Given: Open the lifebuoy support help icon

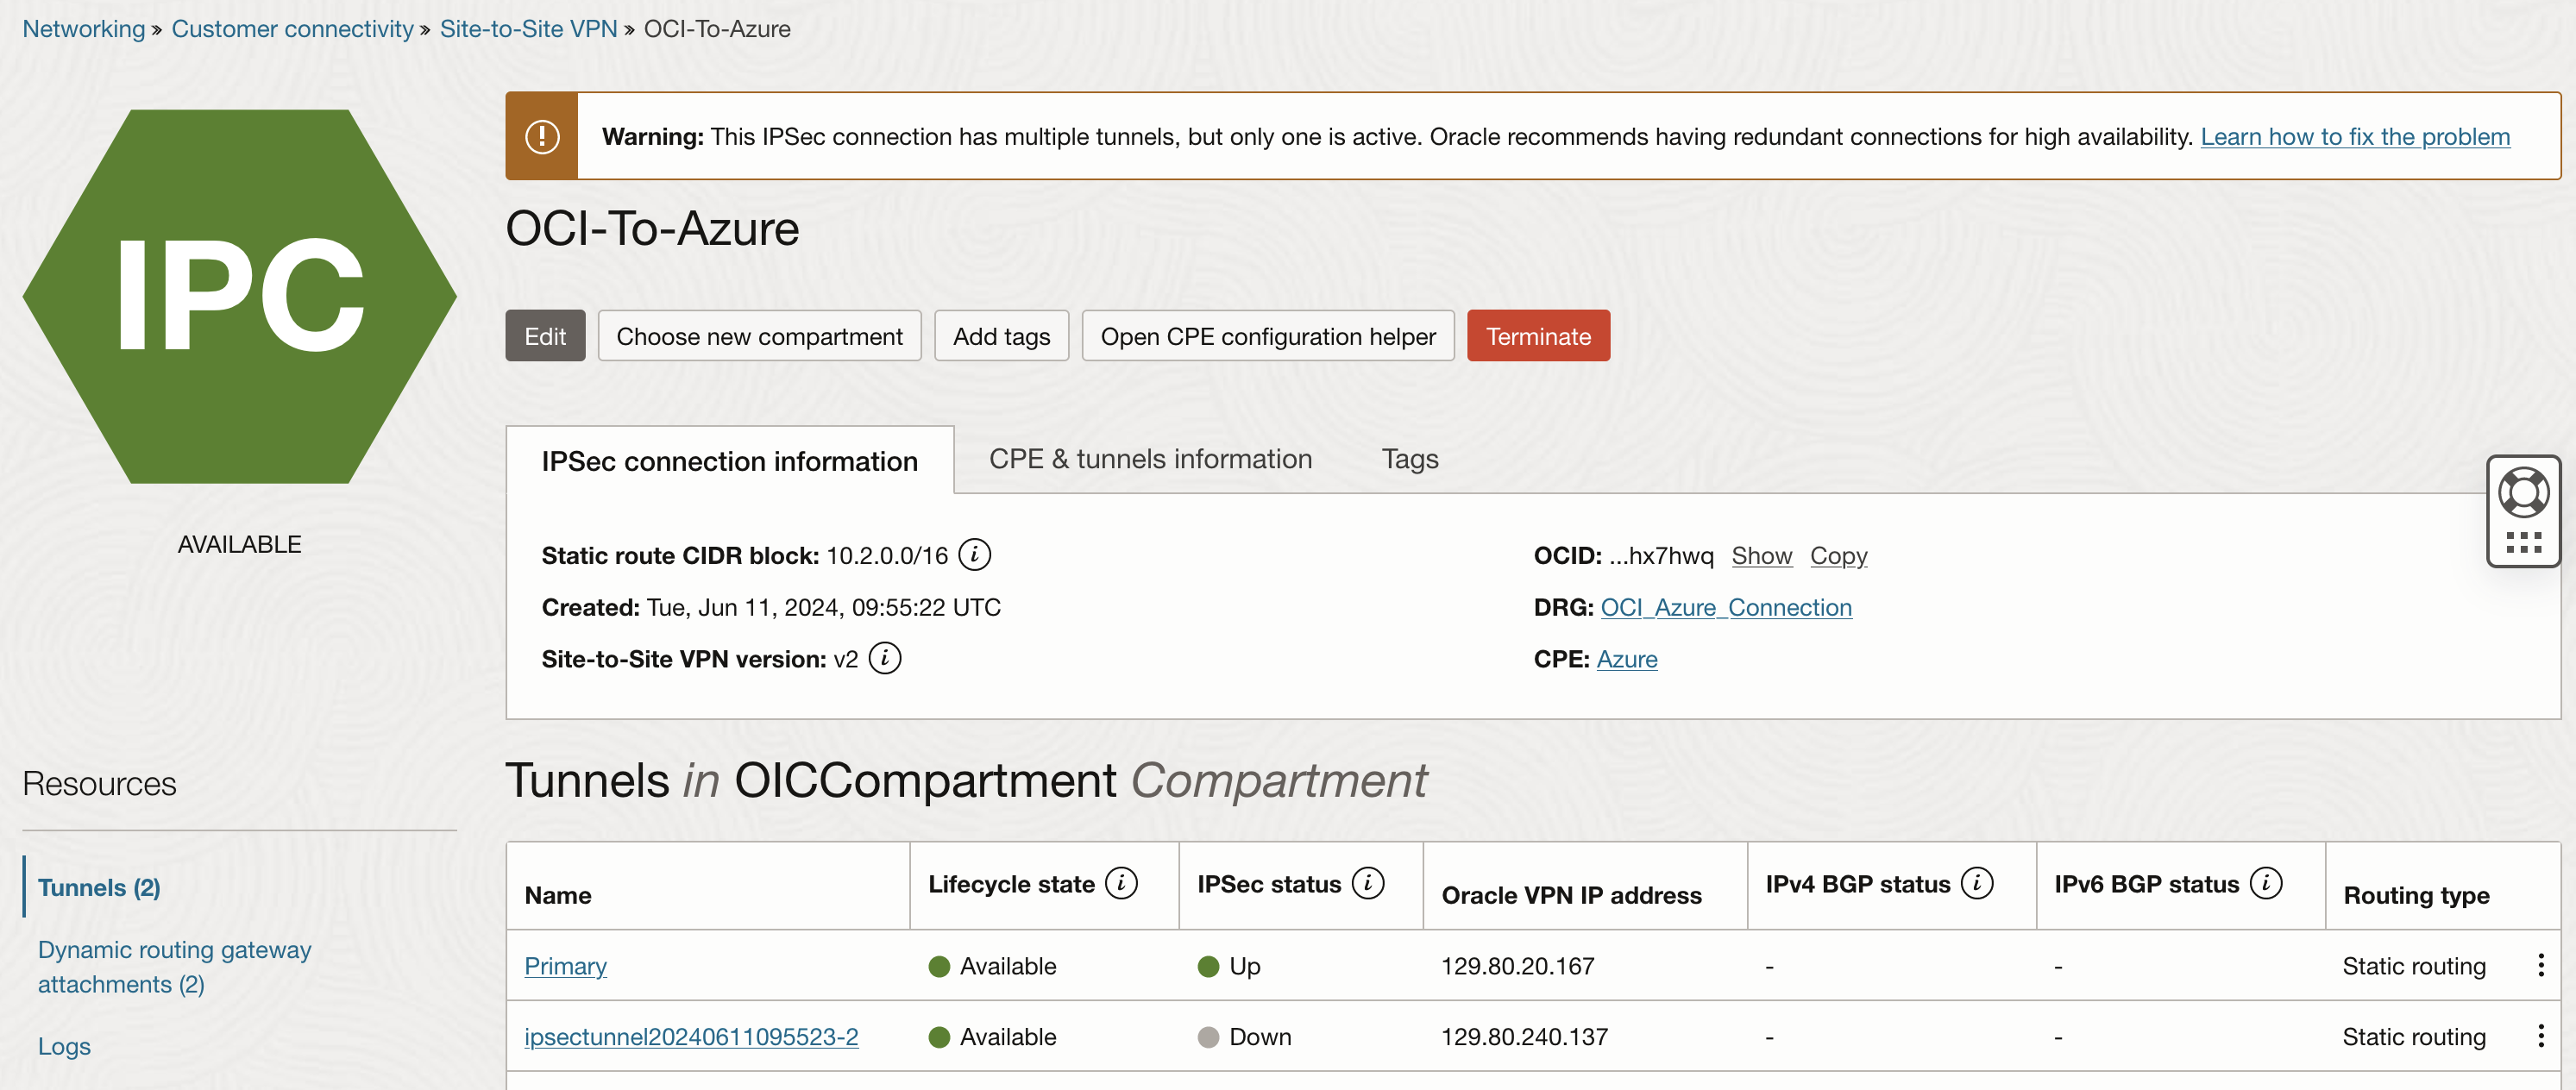Looking at the screenshot, I should pyautogui.click(x=2523, y=492).
